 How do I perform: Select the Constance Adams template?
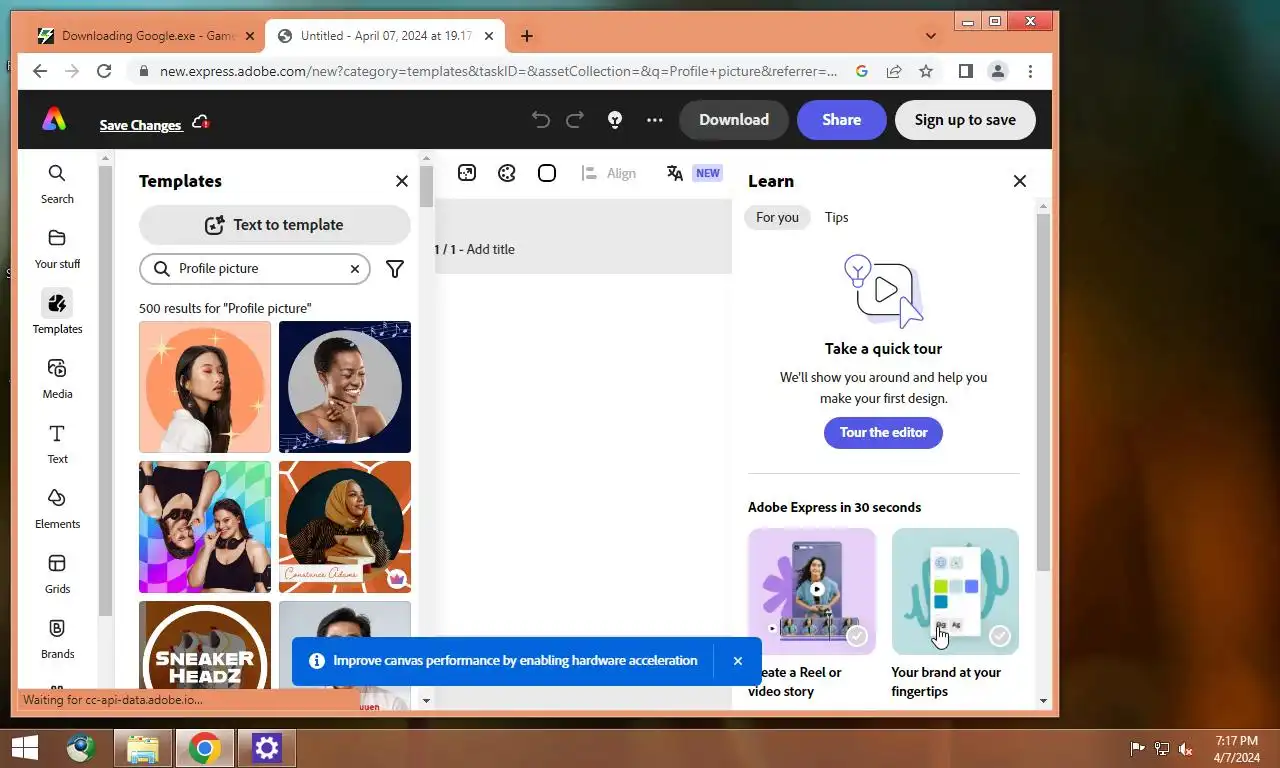pos(345,527)
